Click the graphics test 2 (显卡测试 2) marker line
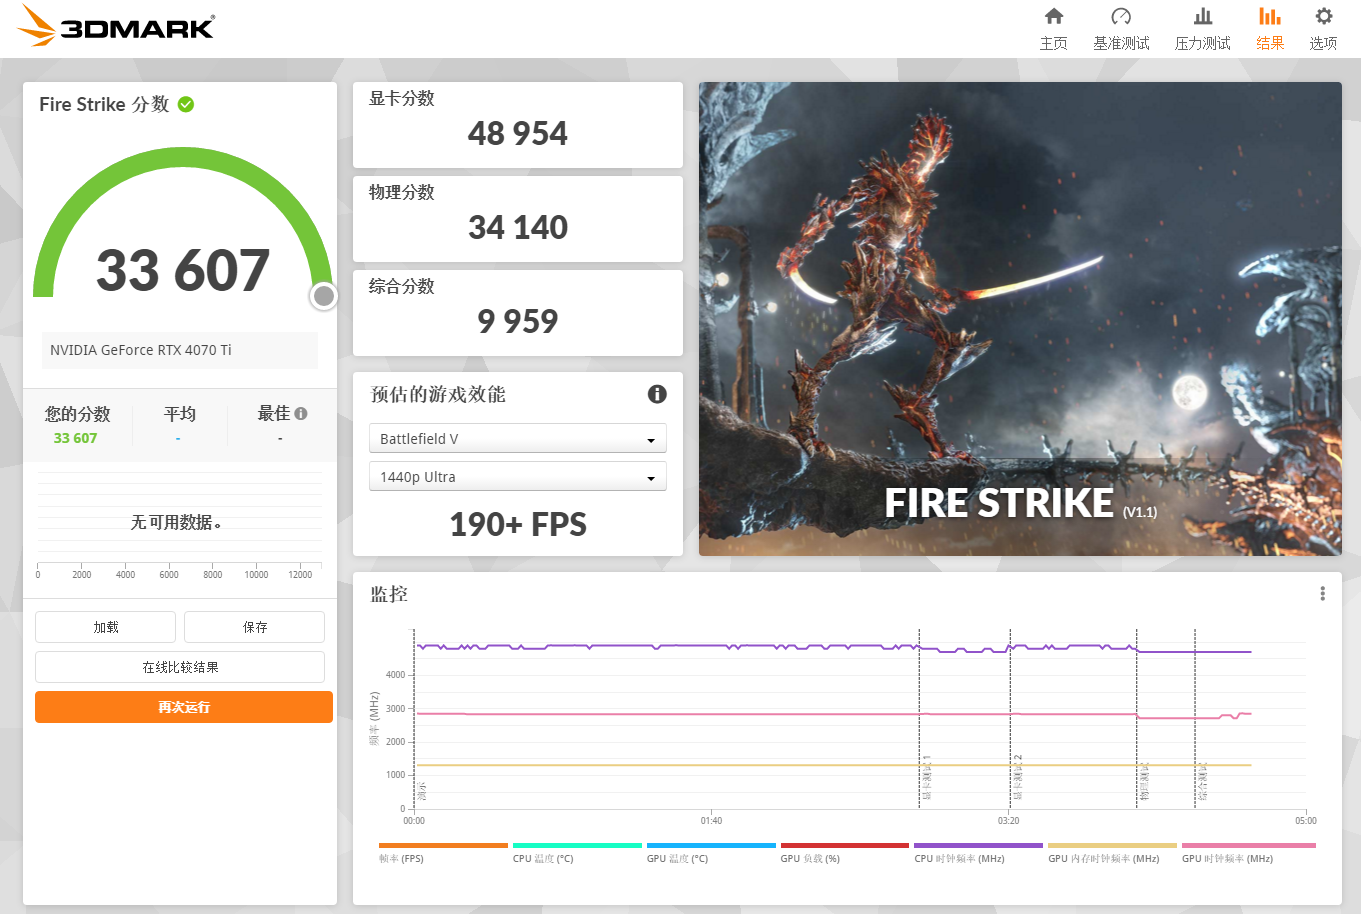This screenshot has width=1361, height=914. 1010,718
